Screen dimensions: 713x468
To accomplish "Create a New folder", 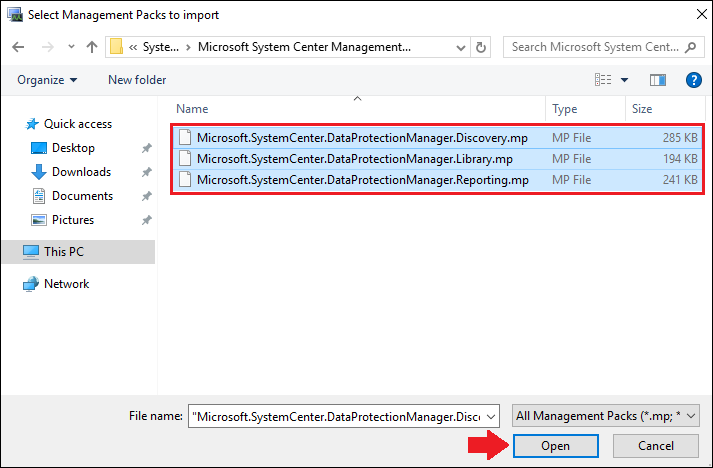I will 137,80.
